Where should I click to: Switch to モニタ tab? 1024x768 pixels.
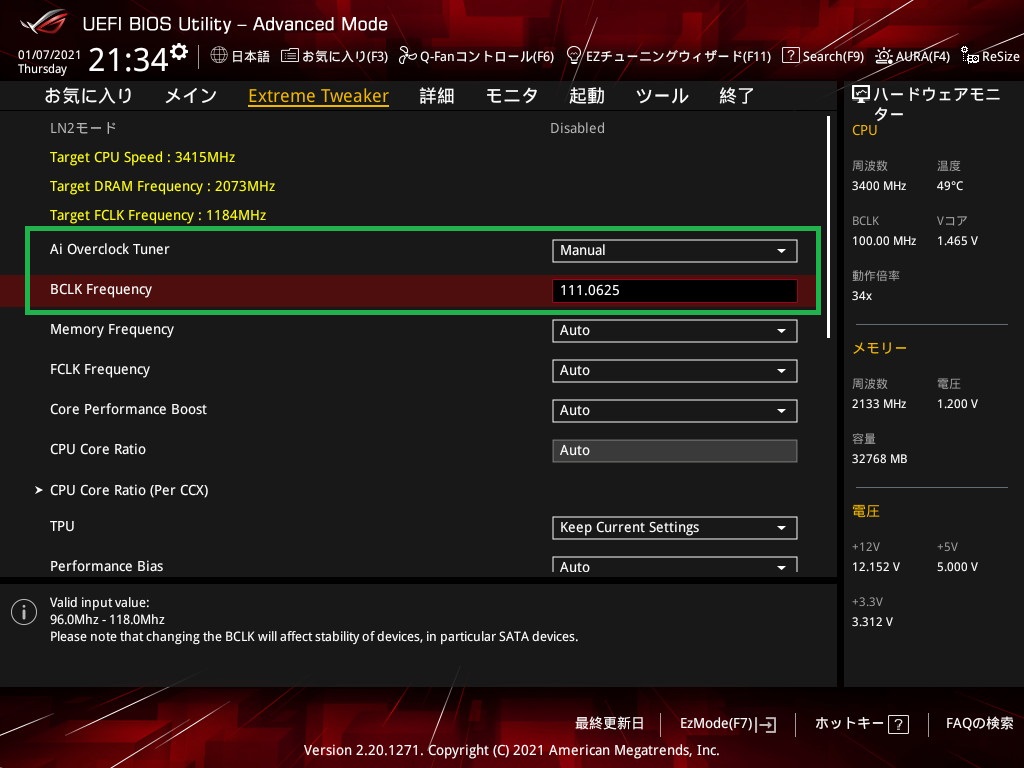click(512, 96)
